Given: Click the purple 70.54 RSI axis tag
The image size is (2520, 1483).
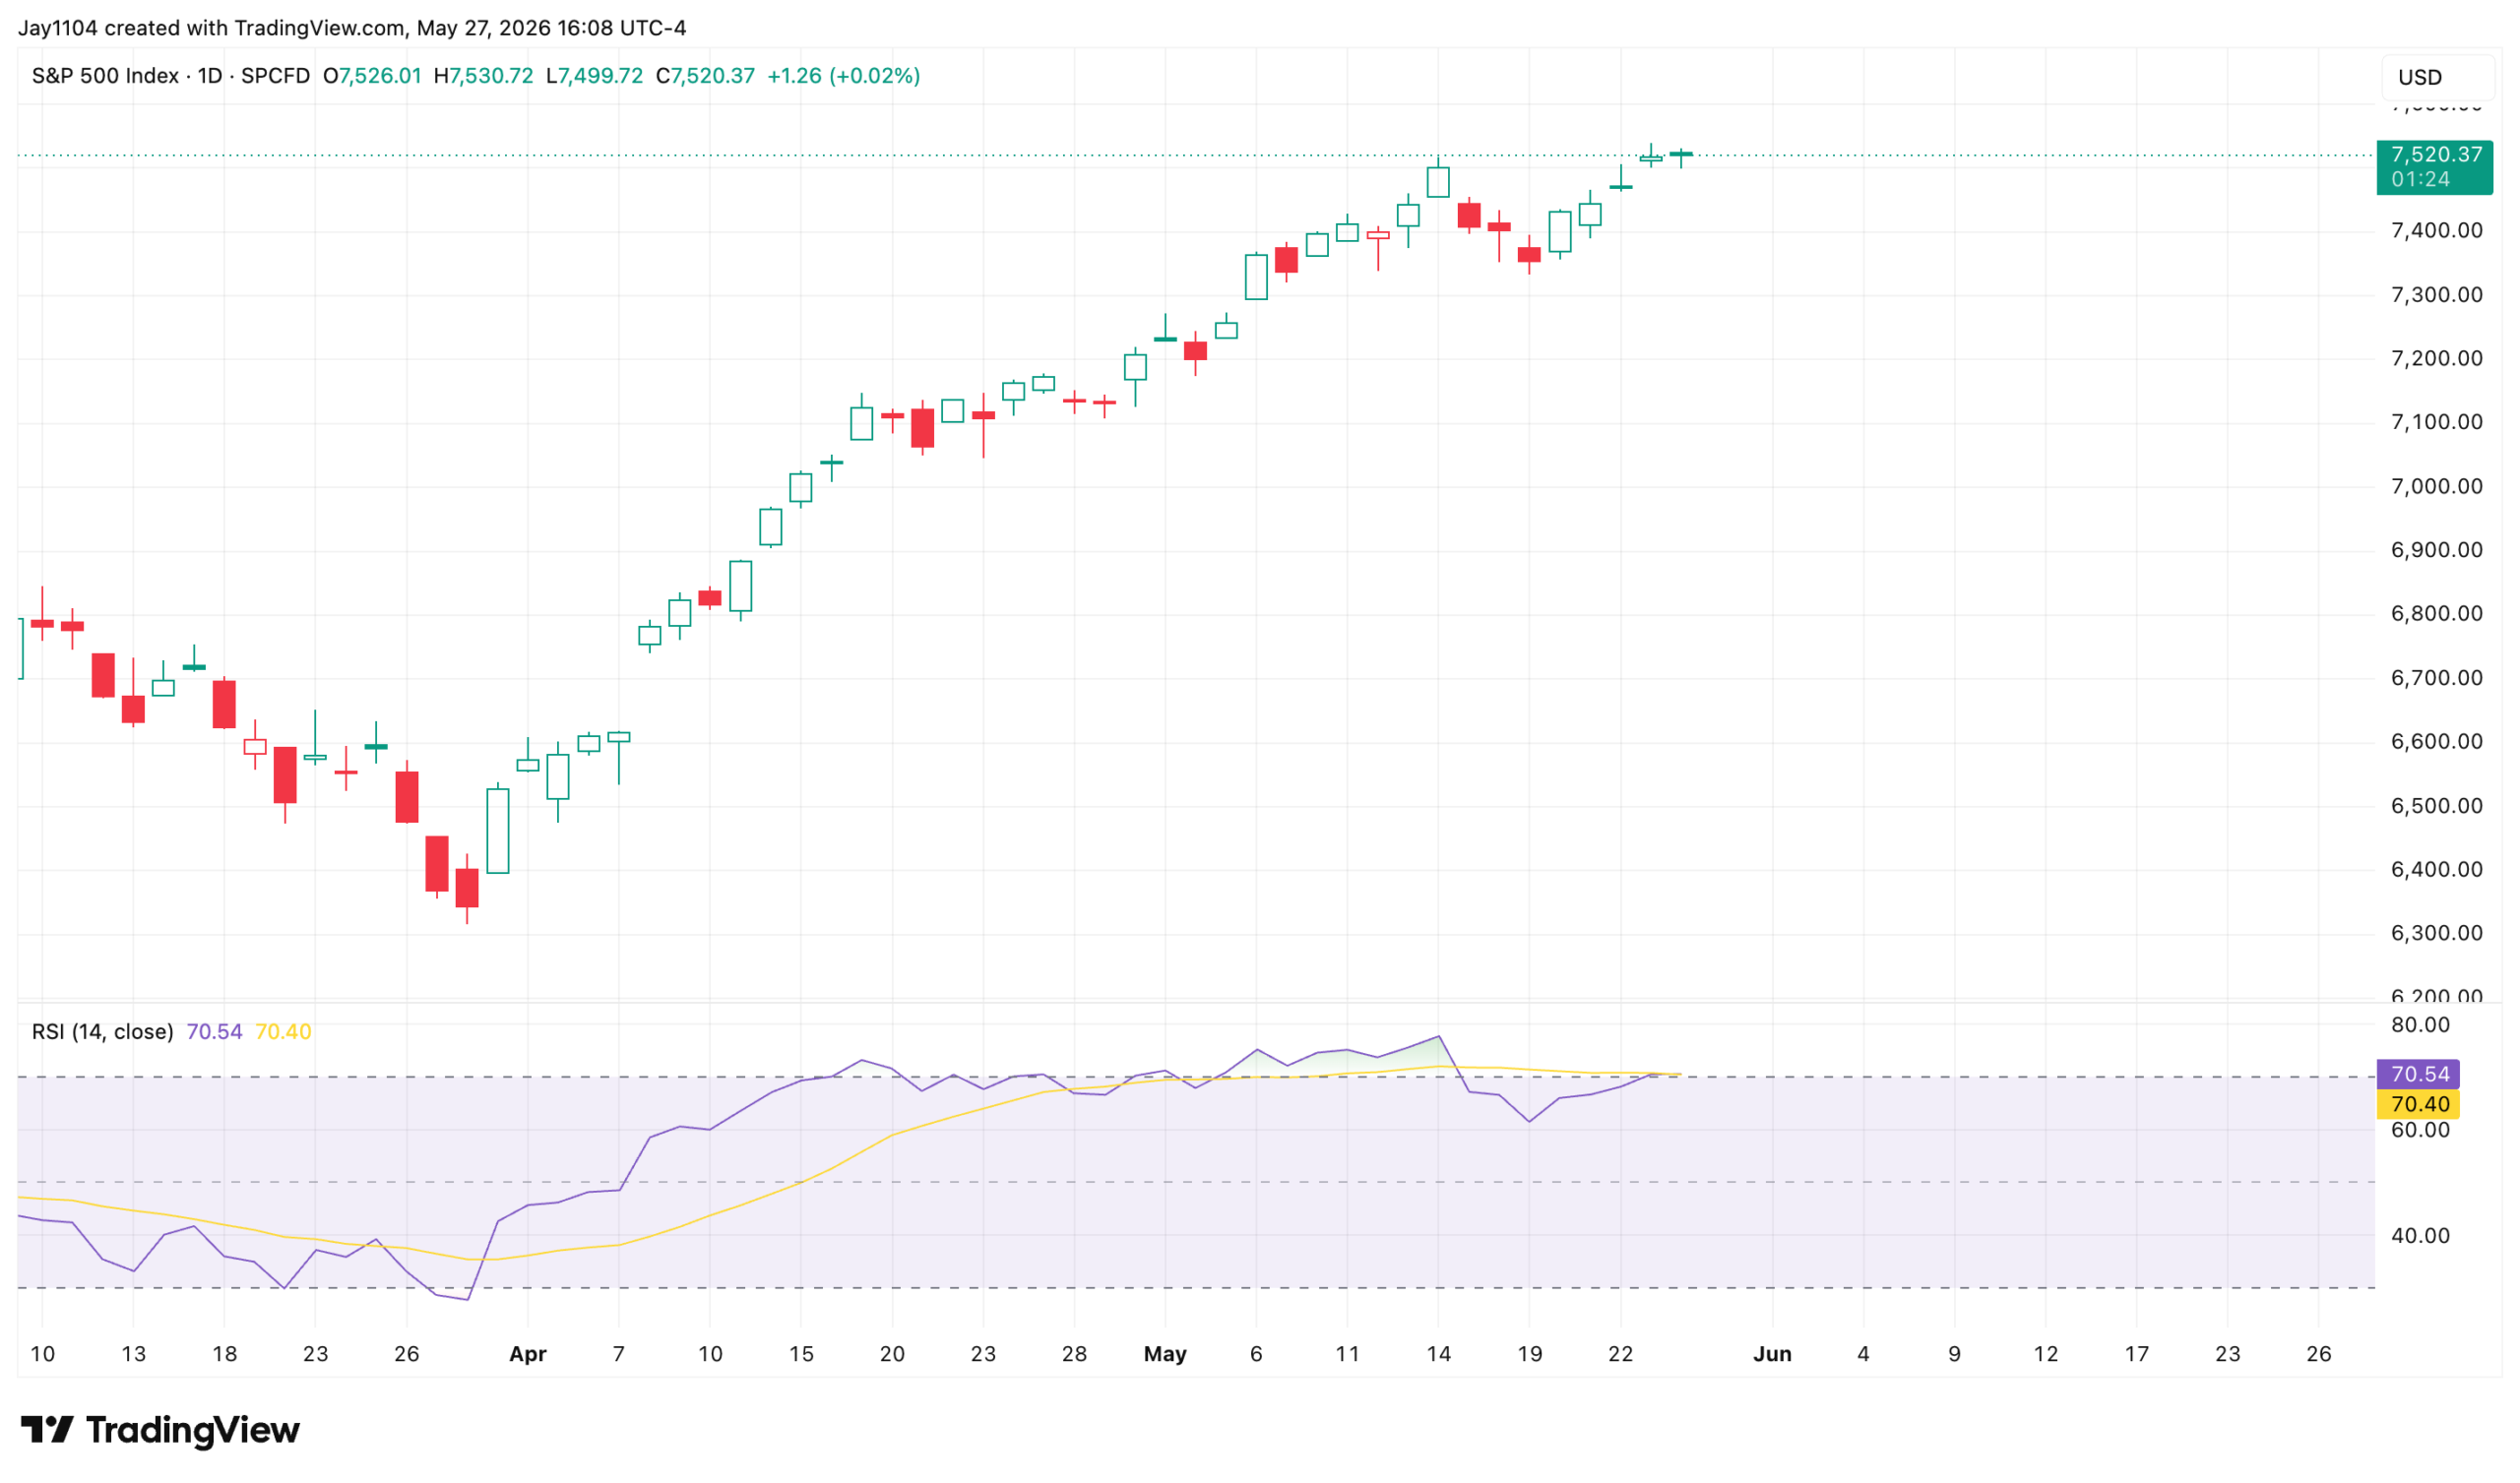Looking at the screenshot, I should 2418,1075.
